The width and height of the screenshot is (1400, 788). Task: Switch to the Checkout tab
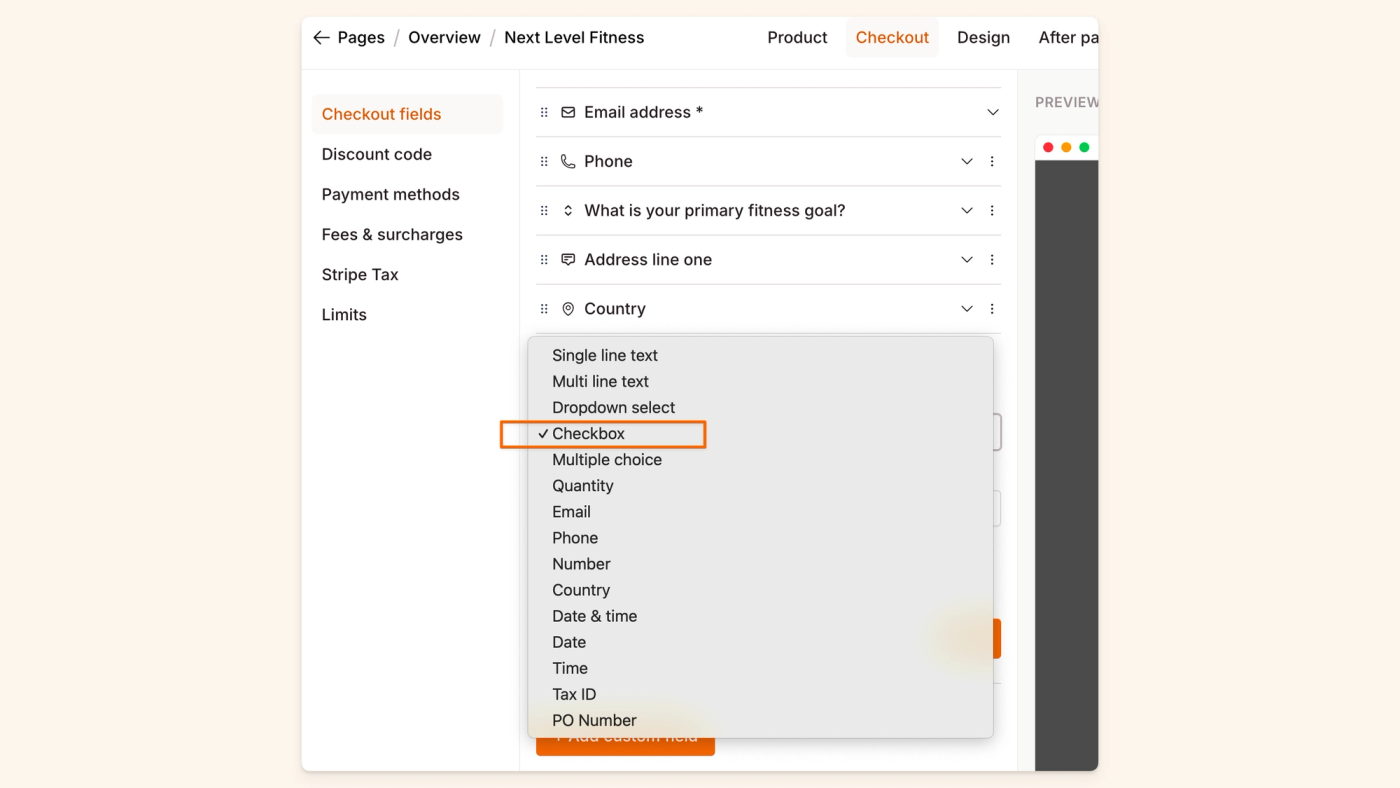892,37
